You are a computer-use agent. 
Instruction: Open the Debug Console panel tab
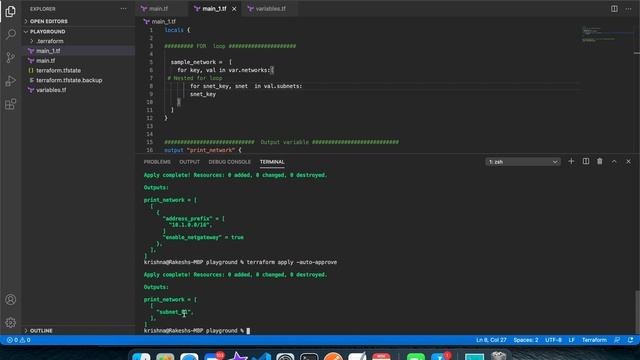[x=230, y=162]
